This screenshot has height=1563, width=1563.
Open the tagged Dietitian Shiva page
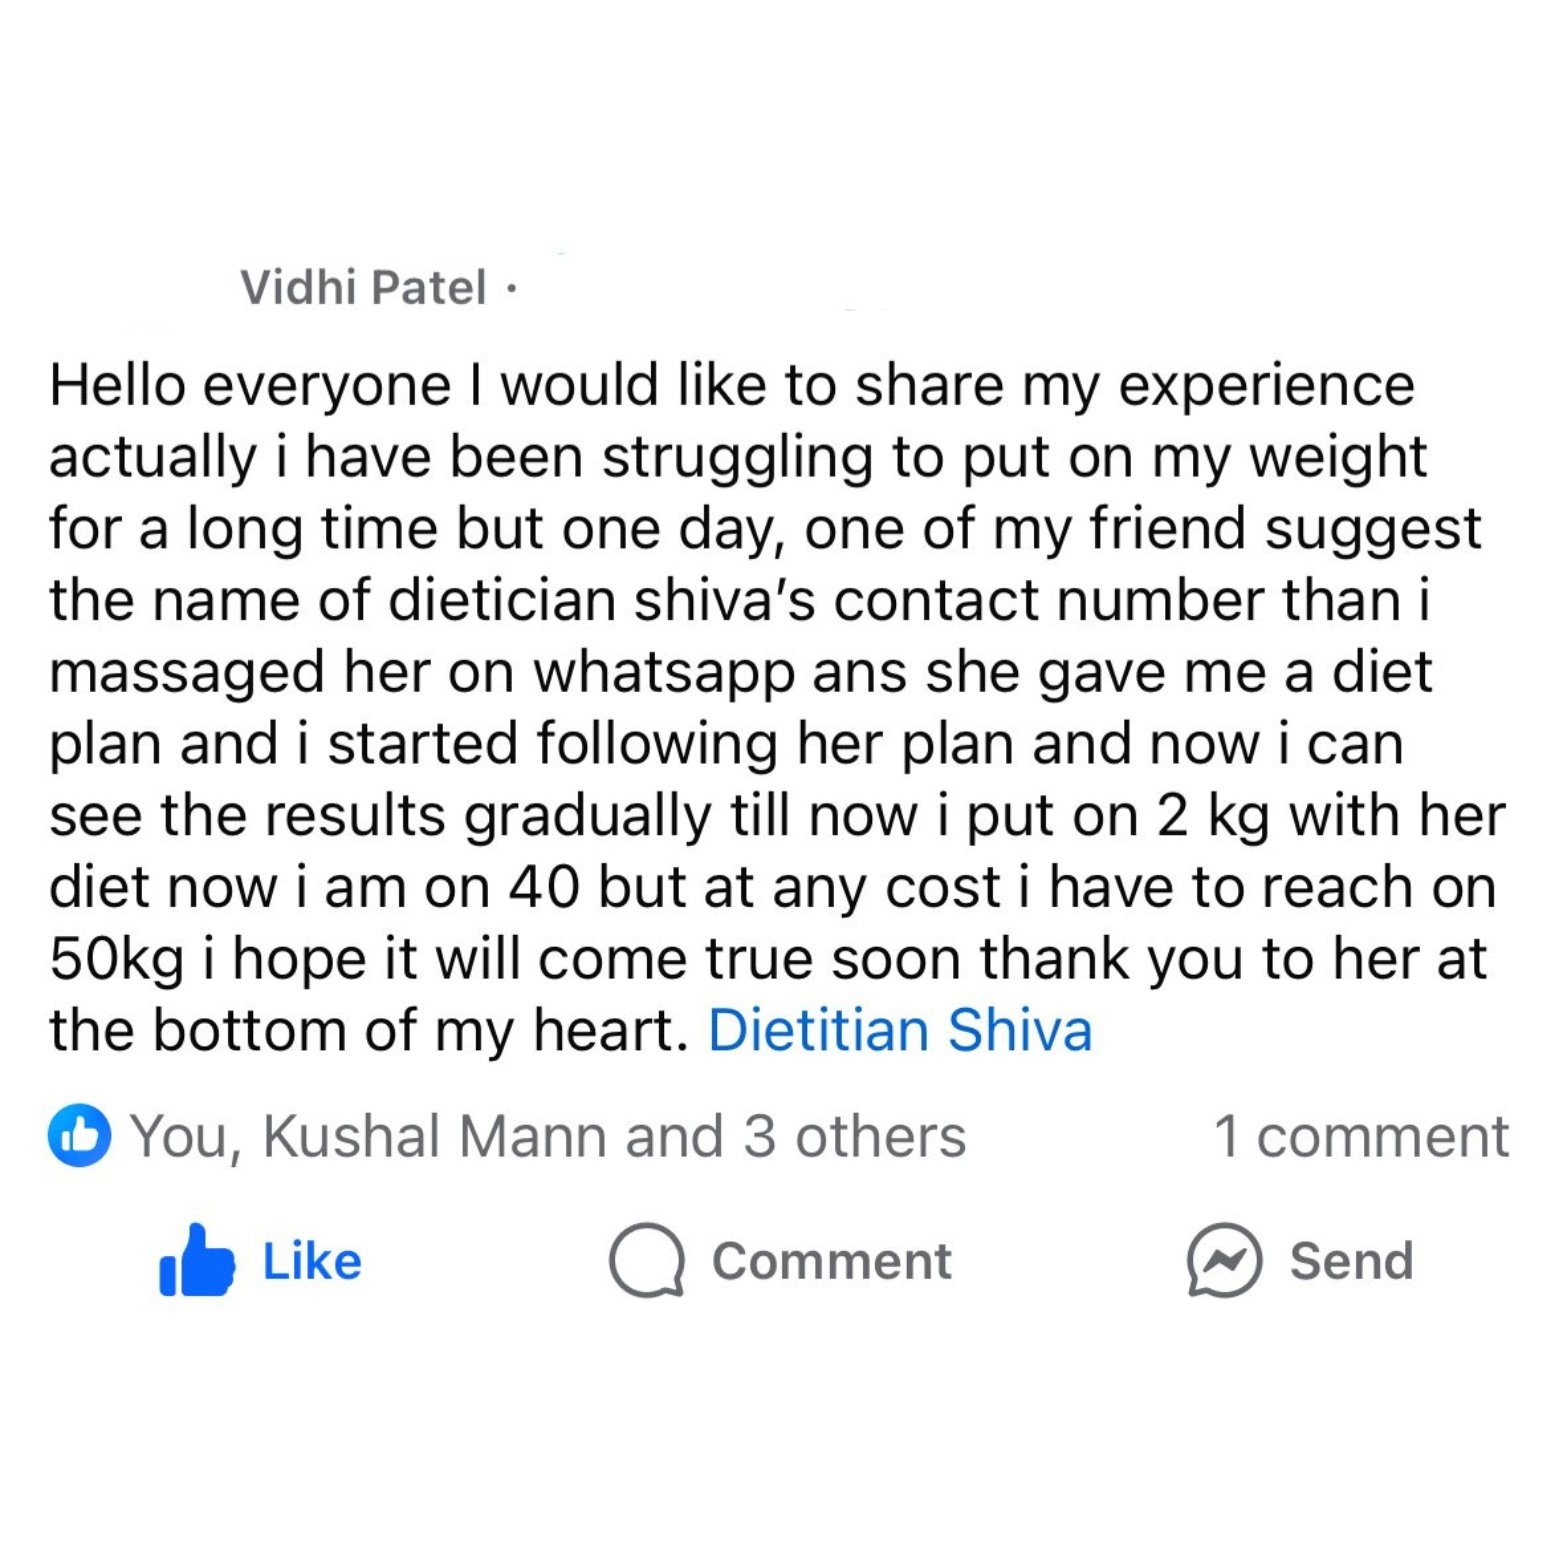(x=899, y=1030)
